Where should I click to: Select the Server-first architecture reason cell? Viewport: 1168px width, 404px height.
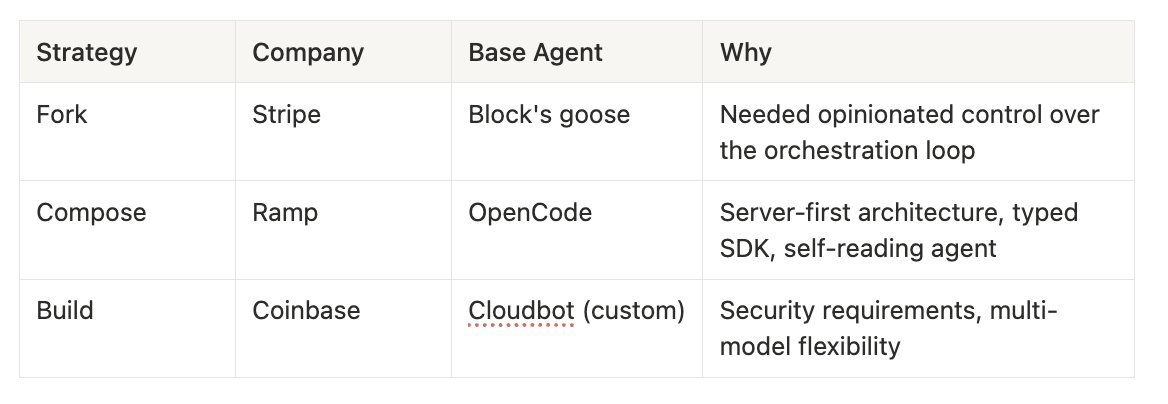click(x=918, y=230)
